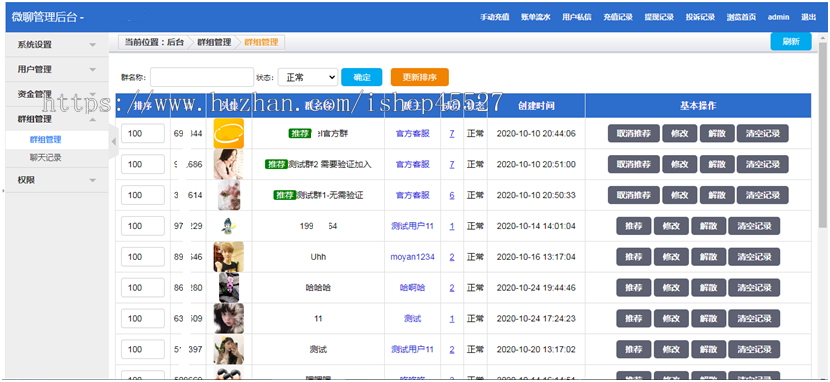Click 修改 for 测试群1-无需验证 row

click(680, 195)
